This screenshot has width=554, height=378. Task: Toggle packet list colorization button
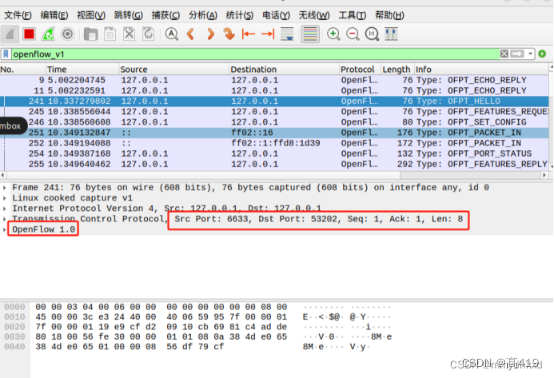310,34
